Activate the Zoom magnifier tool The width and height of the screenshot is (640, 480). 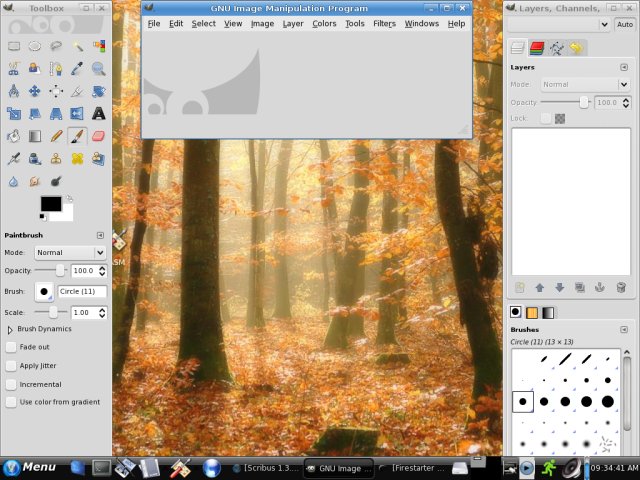pyautogui.click(x=99, y=68)
